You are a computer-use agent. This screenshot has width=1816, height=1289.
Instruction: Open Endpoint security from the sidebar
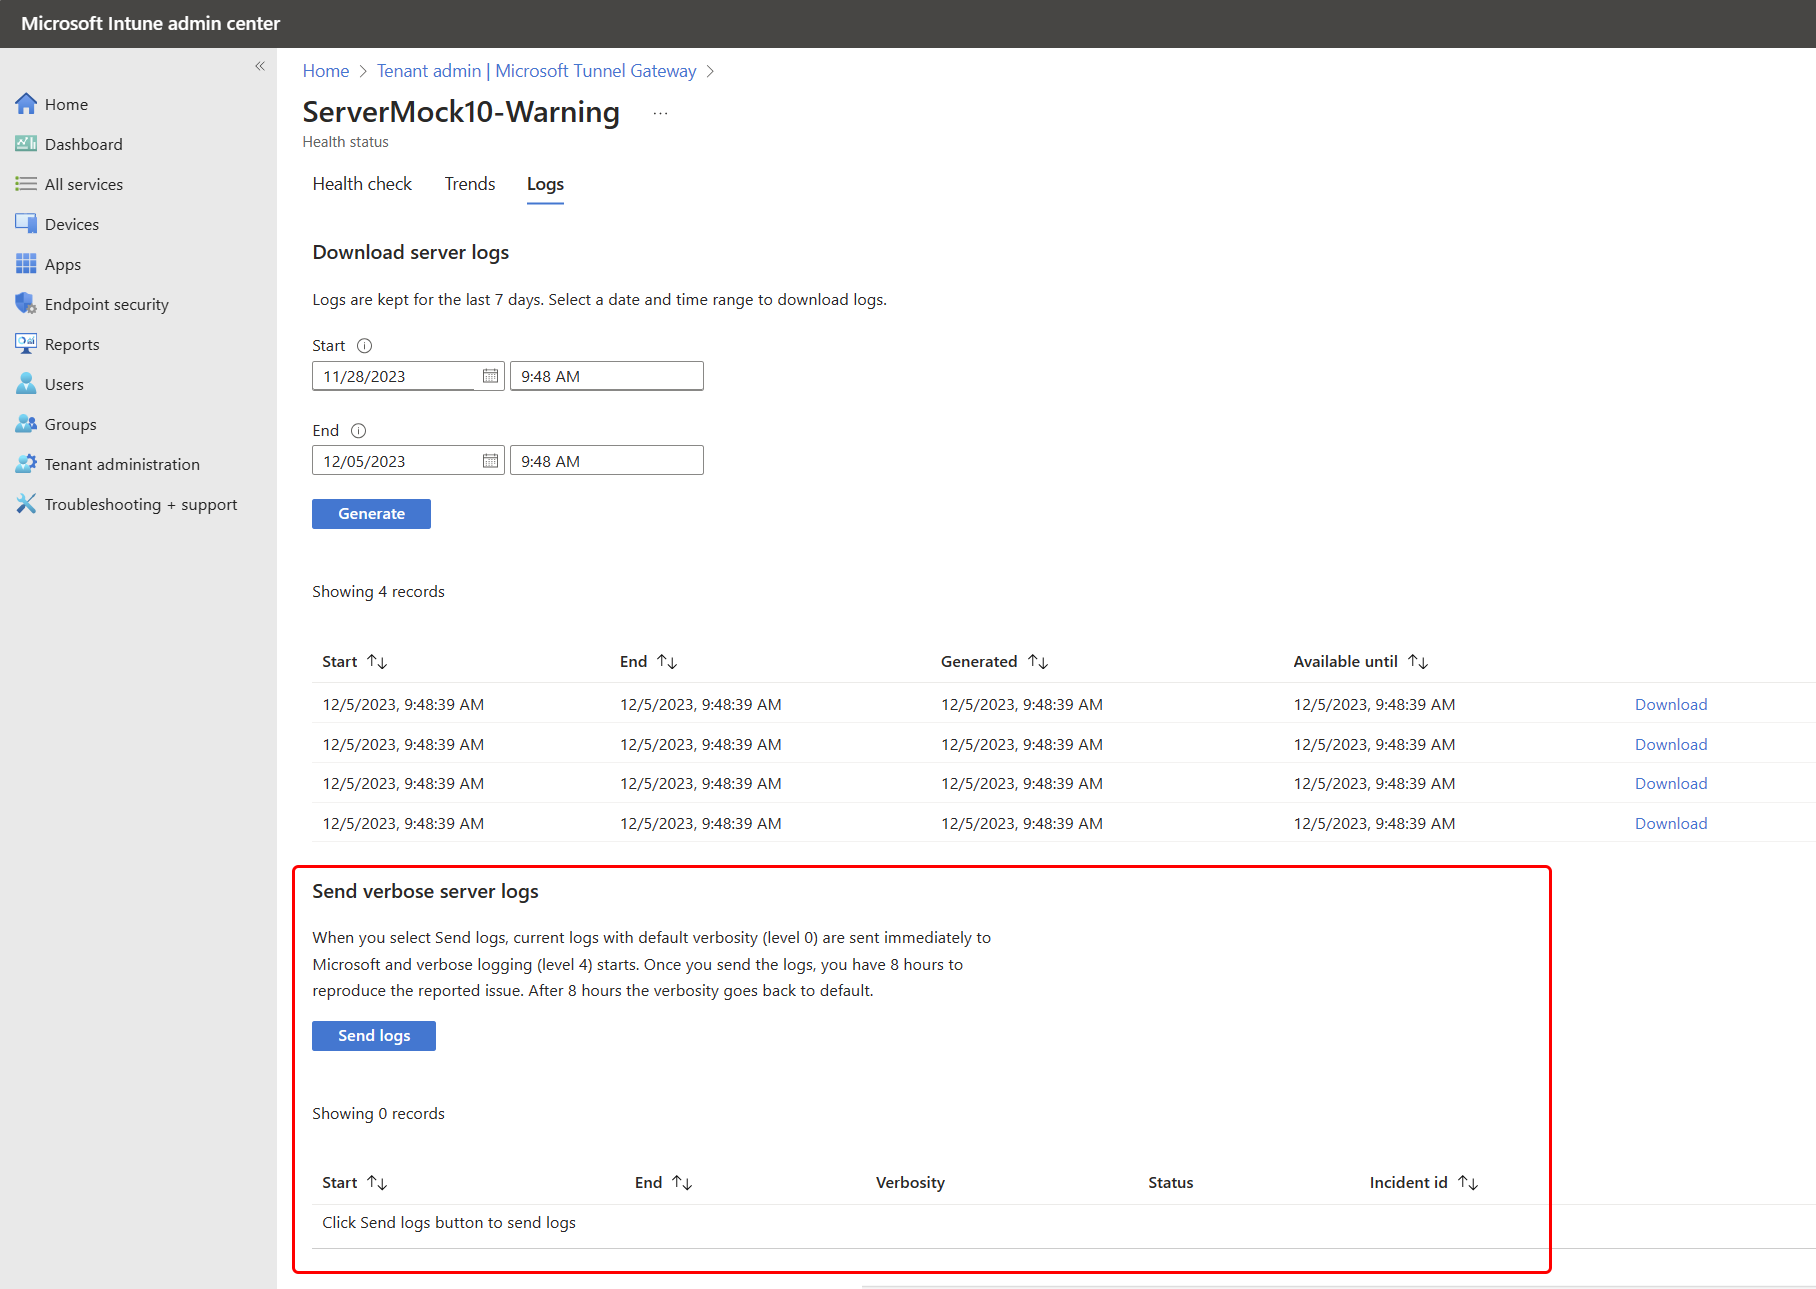(26, 303)
